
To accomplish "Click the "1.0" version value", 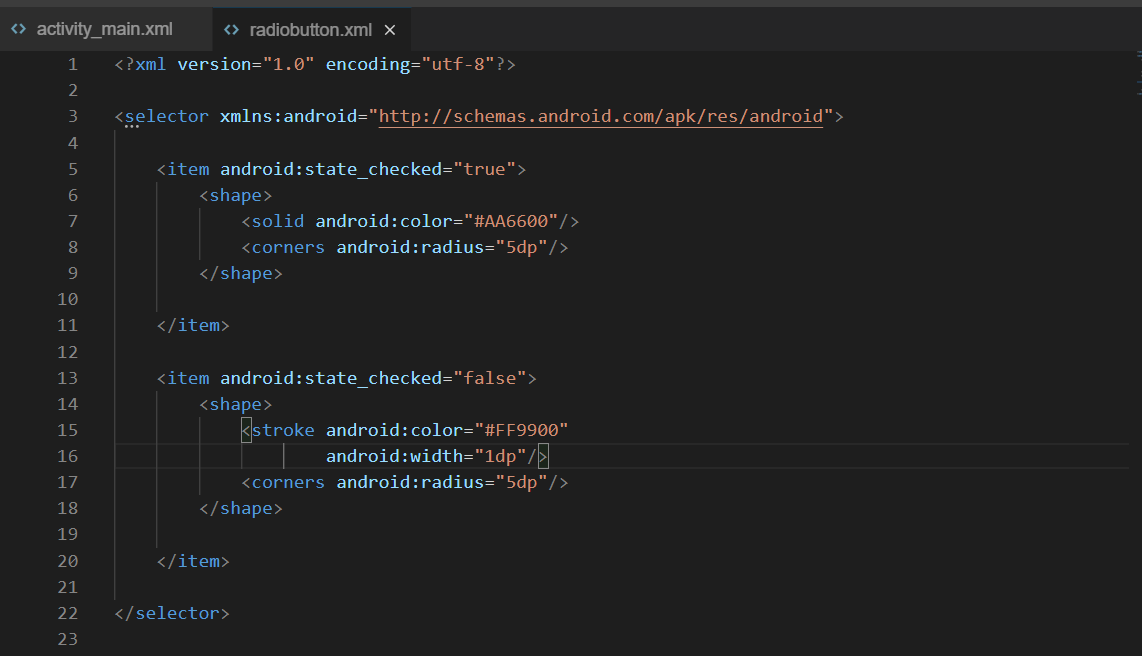I will coord(288,64).
